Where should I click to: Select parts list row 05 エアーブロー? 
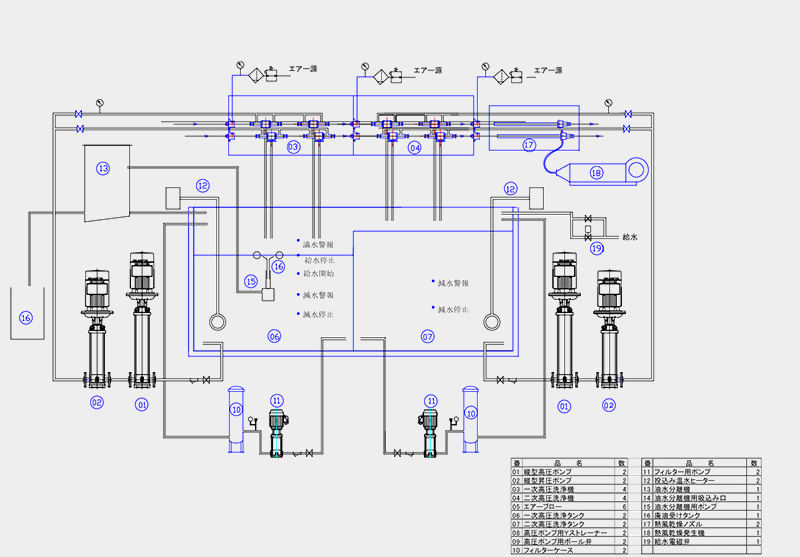tap(569, 507)
